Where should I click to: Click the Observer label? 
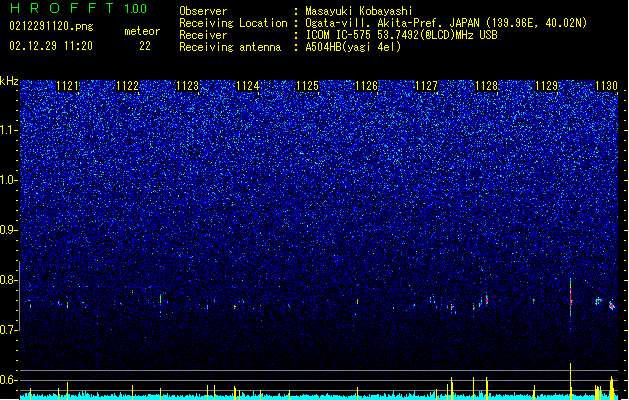(x=203, y=11)
